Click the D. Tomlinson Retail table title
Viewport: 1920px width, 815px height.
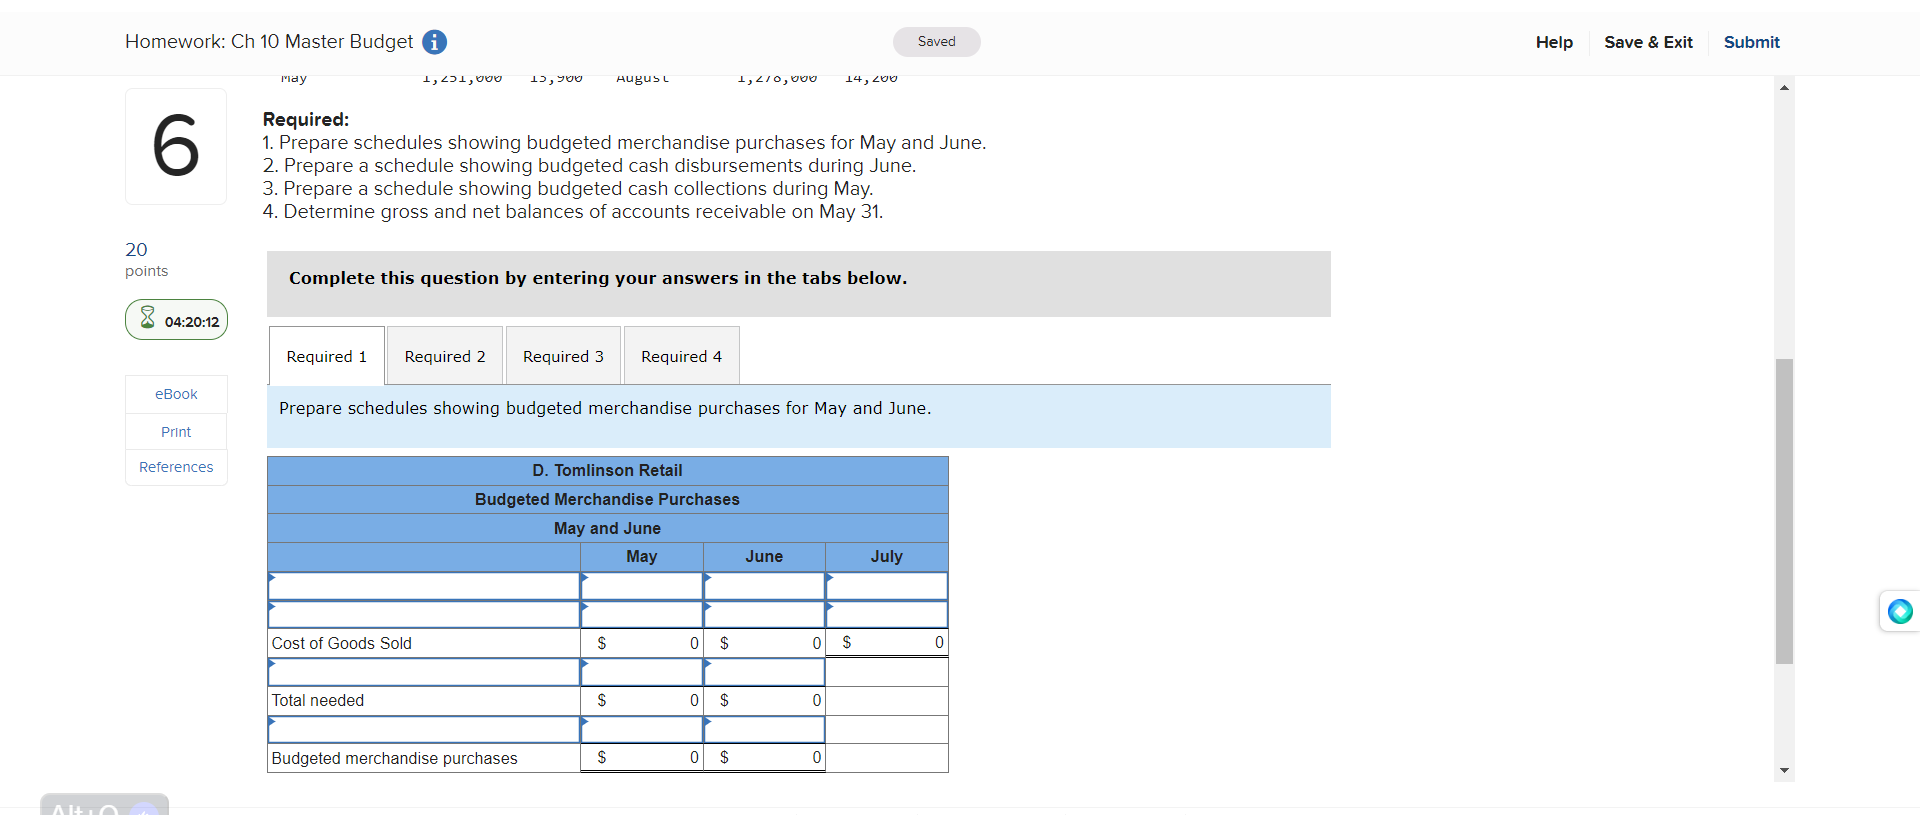[x=607, y=470]
